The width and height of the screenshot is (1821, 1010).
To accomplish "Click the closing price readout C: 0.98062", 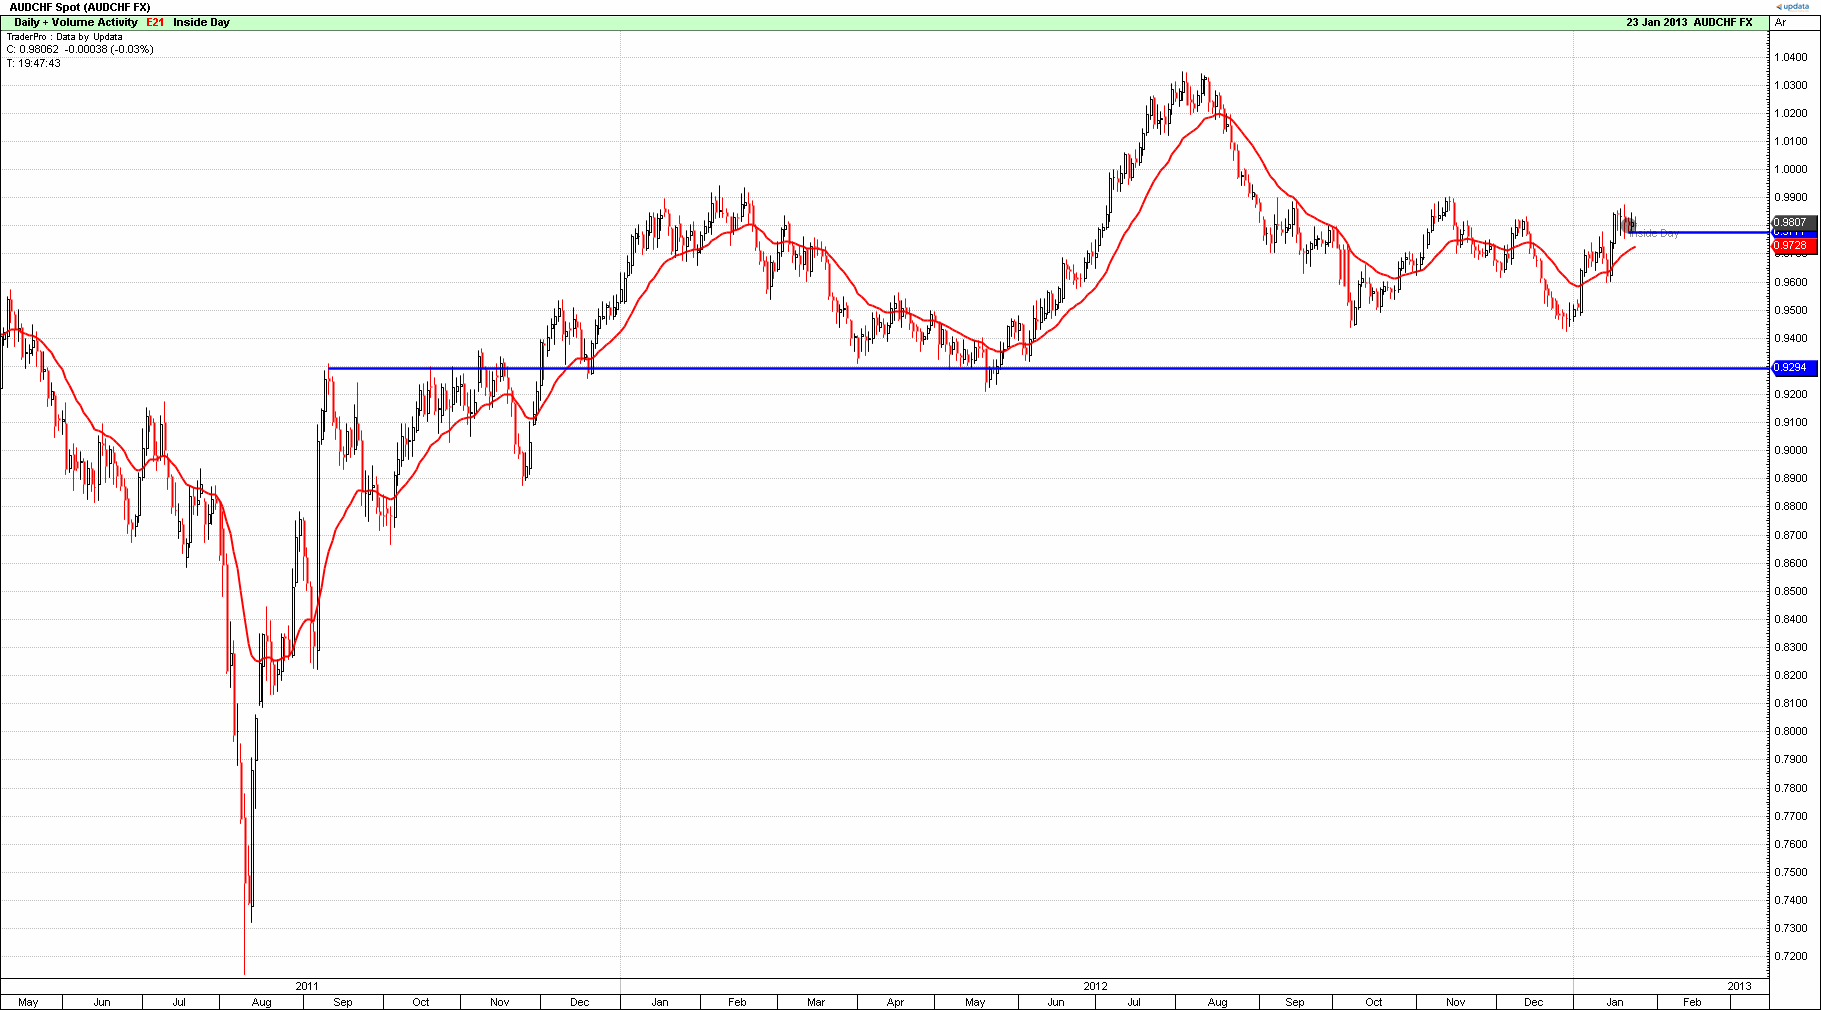I will tap(80, 49).
